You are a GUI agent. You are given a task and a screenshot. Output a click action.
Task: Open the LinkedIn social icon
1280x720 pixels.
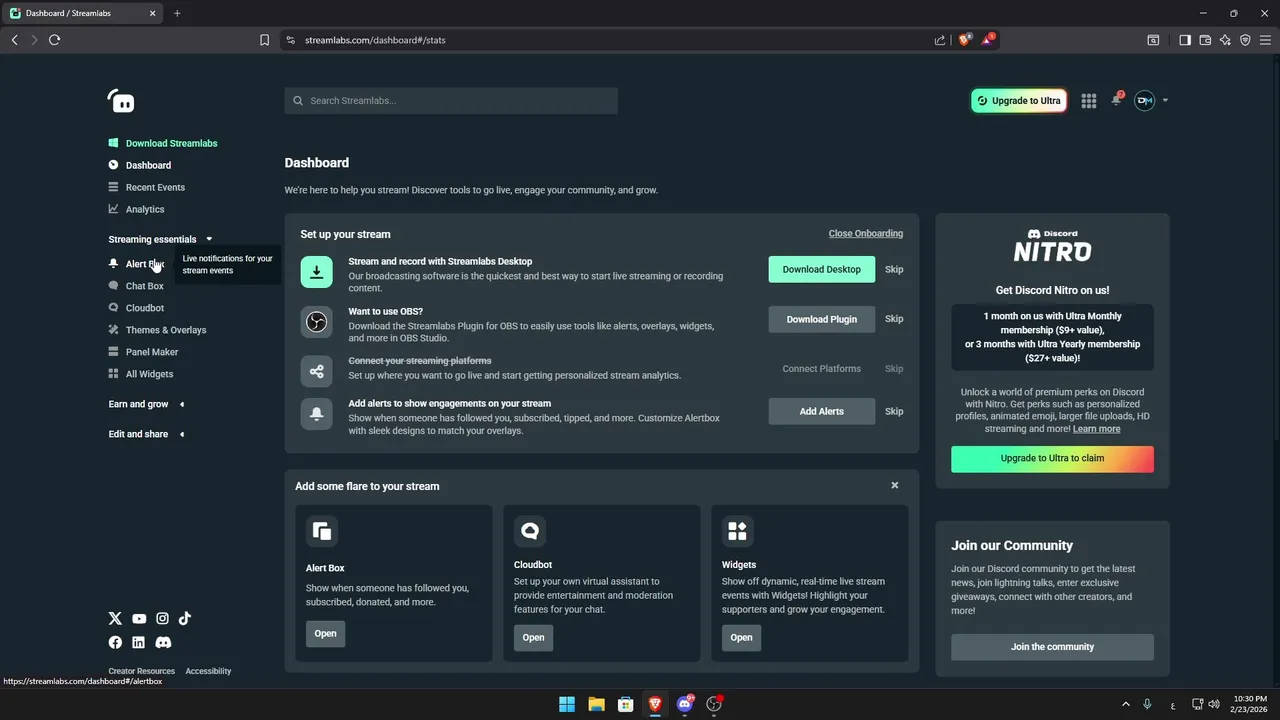tap(138, 642)
